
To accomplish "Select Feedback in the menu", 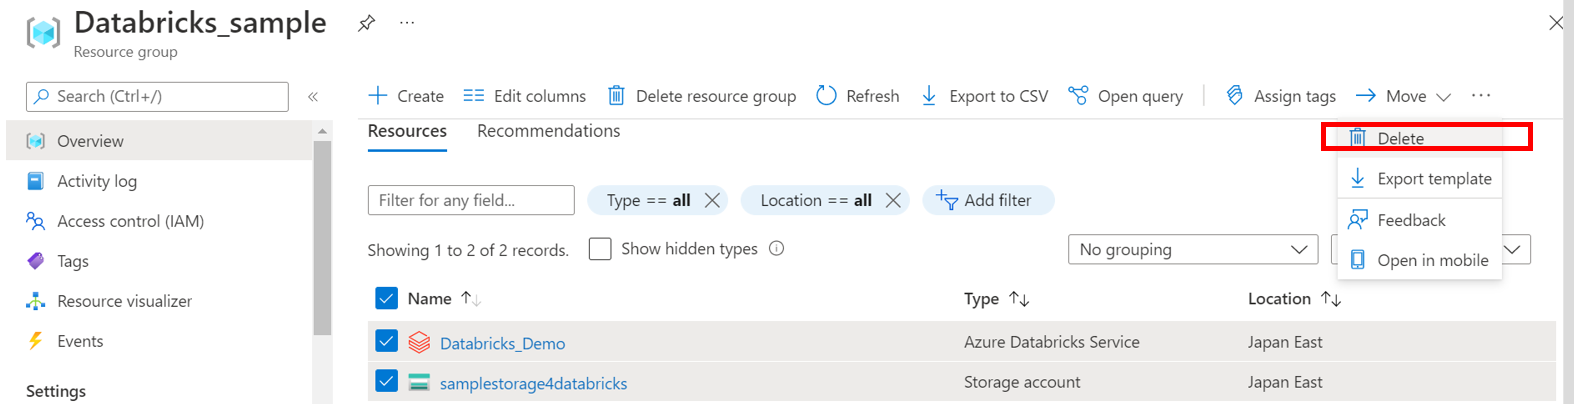I will click(x=1420, y=220).
